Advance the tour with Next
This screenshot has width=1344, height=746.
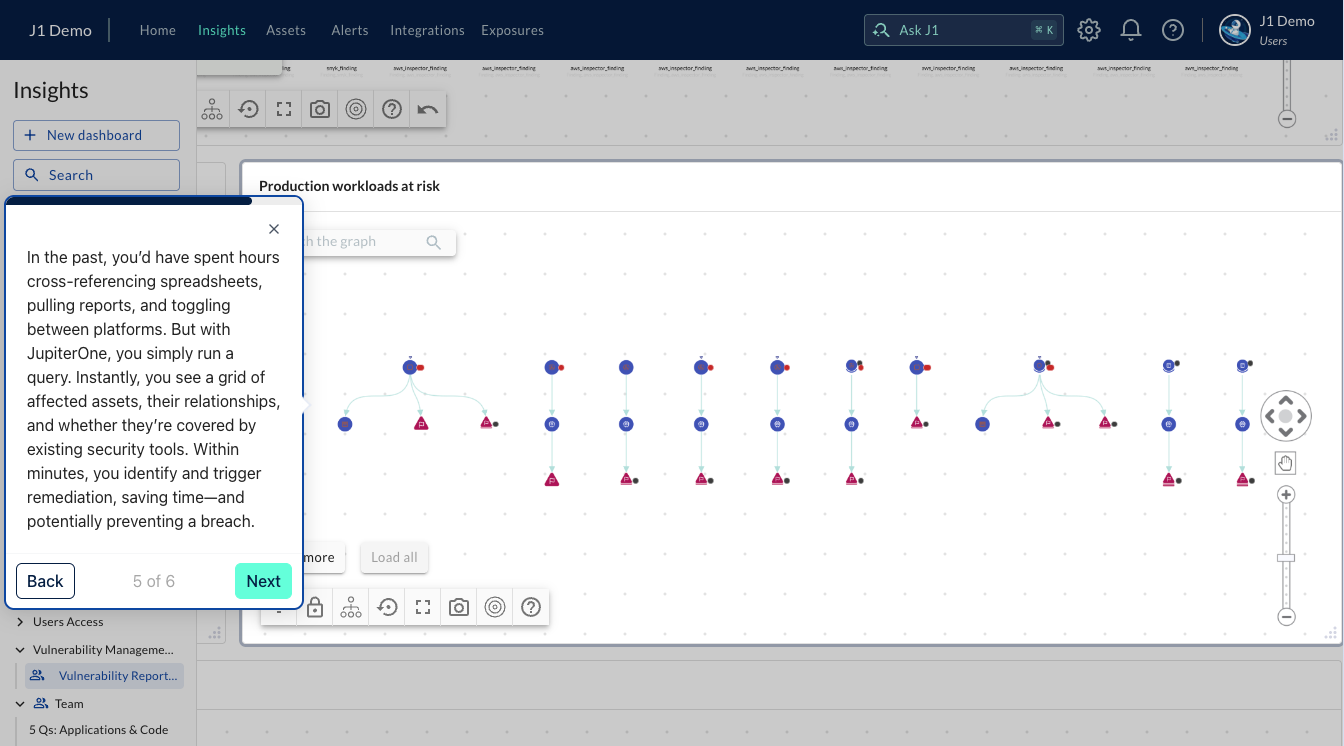(263, 581)
